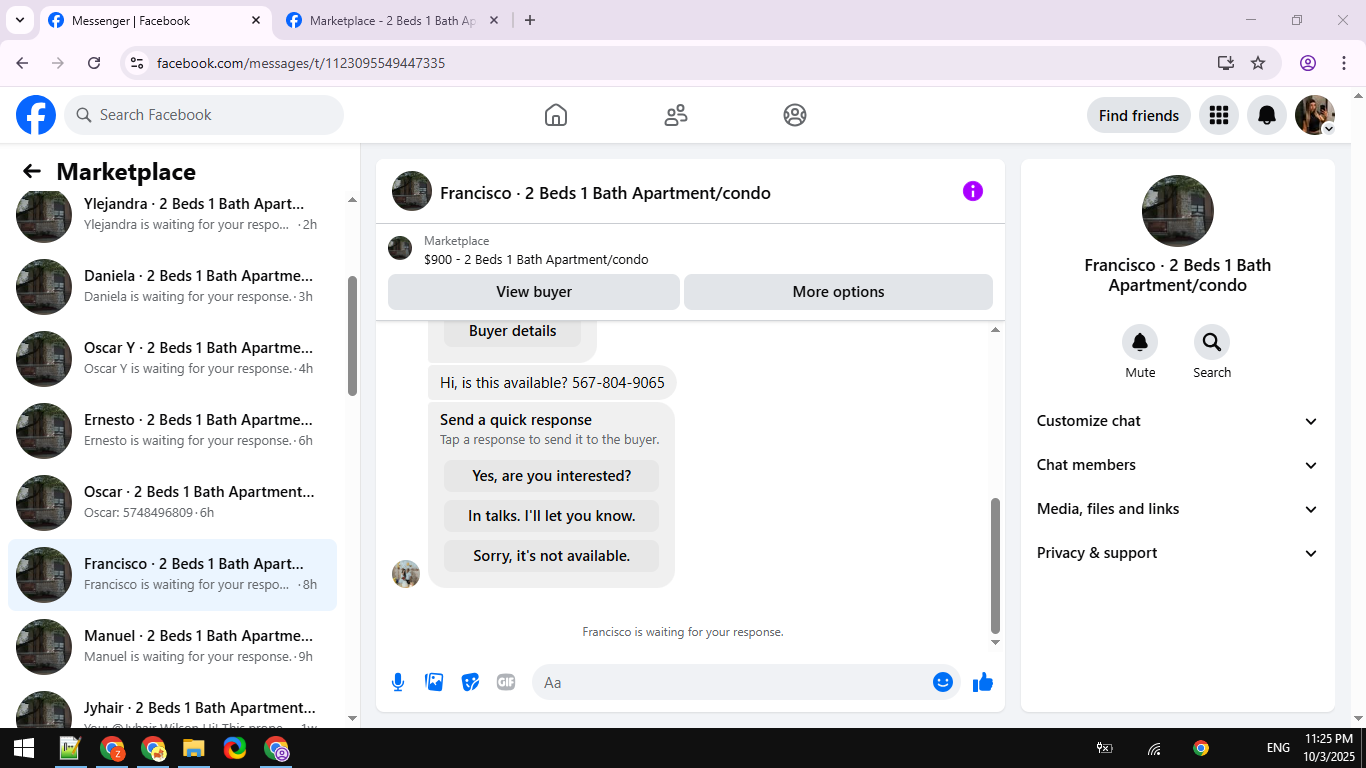
Task: Click the Buyer details button
Action: [x=513, y=331]
